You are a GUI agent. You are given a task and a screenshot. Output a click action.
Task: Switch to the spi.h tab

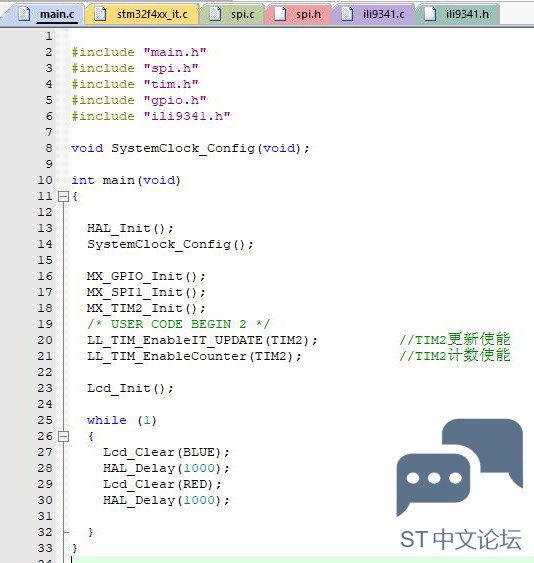[298, 14]
